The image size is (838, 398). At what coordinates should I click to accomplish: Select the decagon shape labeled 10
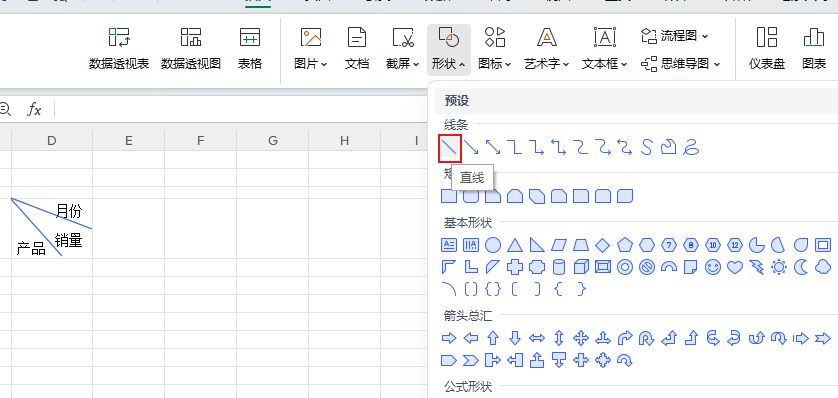713,245
